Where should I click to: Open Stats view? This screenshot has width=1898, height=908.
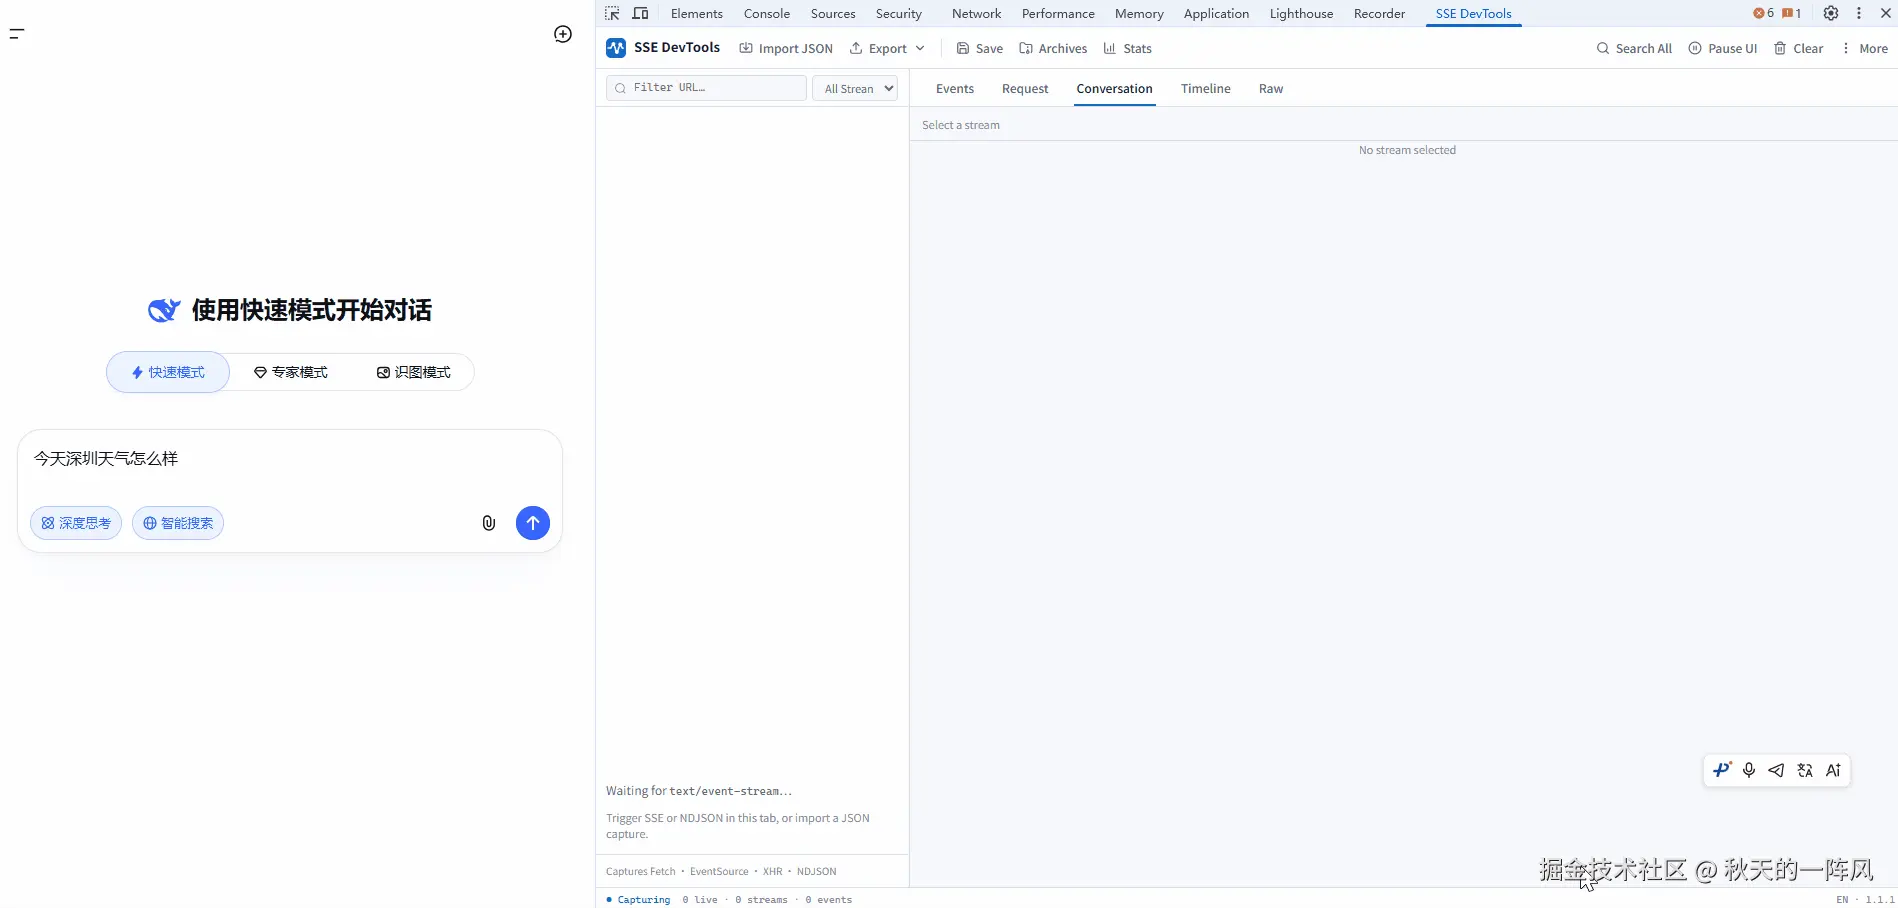point(1128,48)
